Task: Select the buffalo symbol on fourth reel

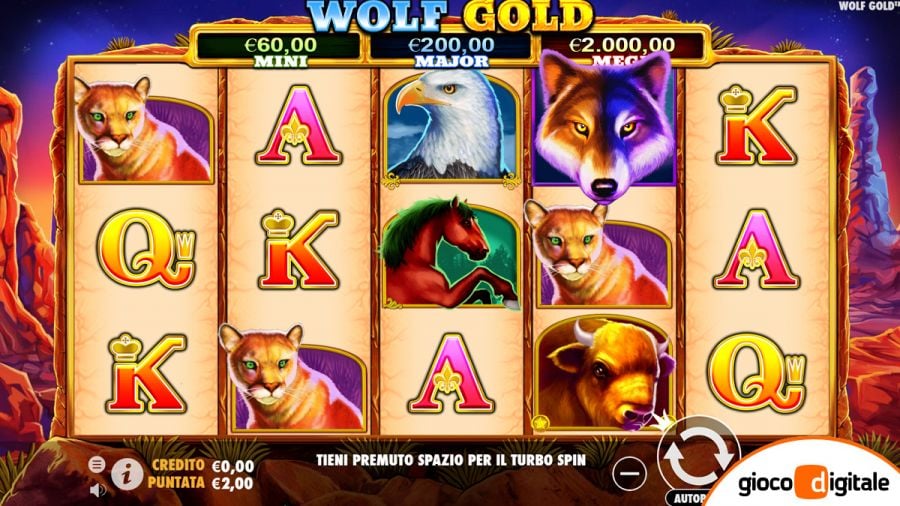Action: (x=603, y=373)
